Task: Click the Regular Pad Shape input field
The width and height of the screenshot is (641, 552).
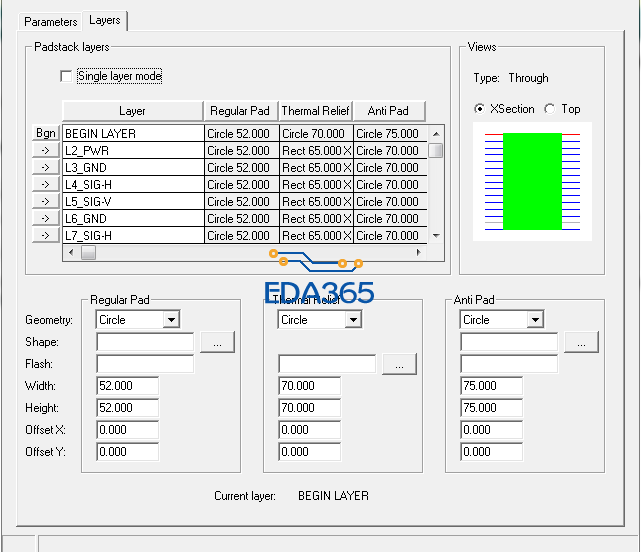Action: point(145,342)
